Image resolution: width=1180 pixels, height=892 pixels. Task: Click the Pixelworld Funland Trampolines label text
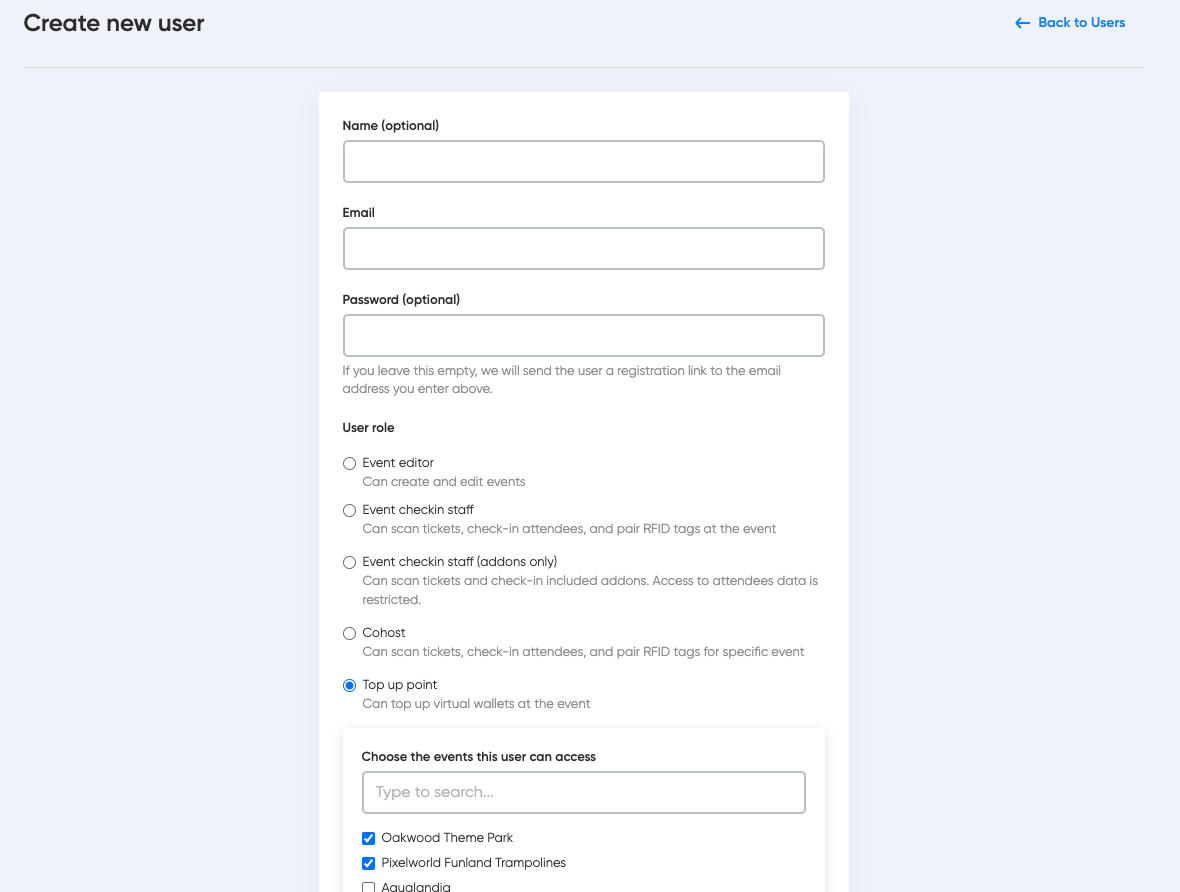[473, 863]
